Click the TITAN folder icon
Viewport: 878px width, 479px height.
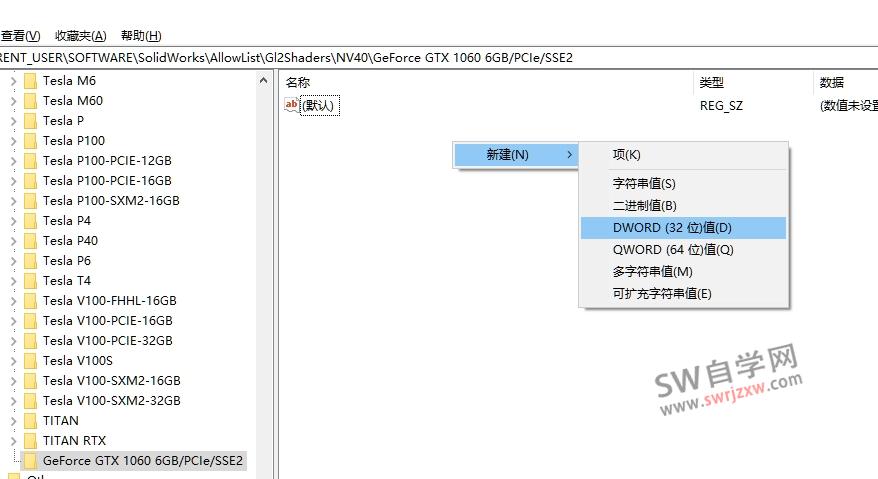(x=31, y=421)
